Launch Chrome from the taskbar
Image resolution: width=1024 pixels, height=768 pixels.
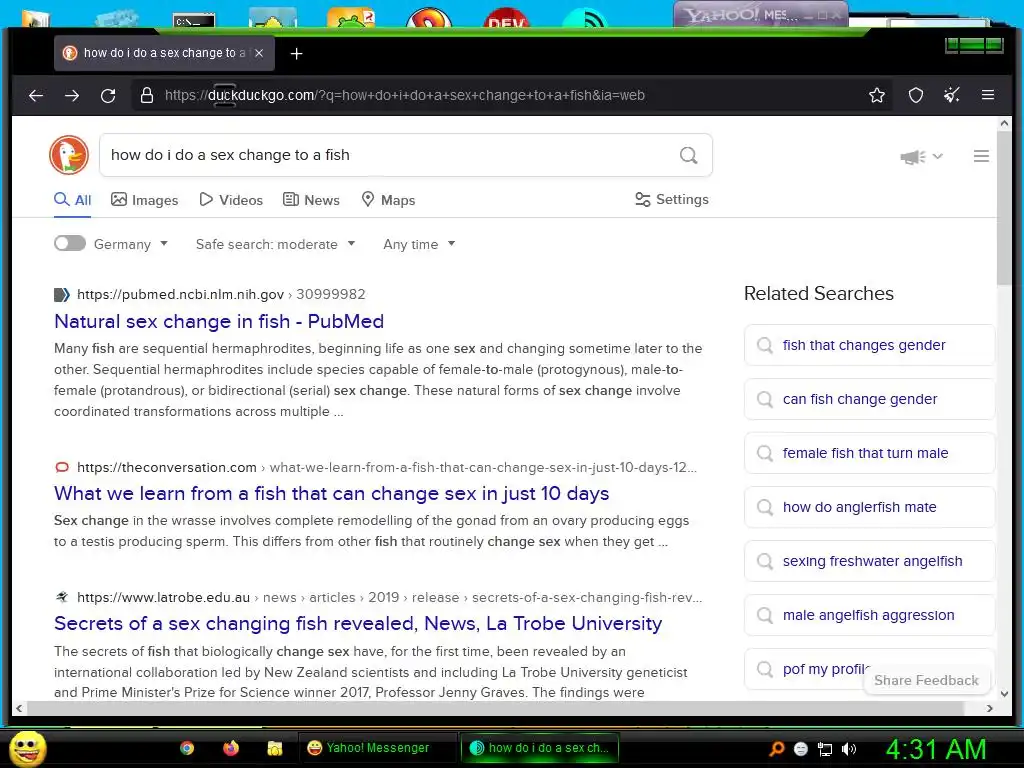point(187,748)
